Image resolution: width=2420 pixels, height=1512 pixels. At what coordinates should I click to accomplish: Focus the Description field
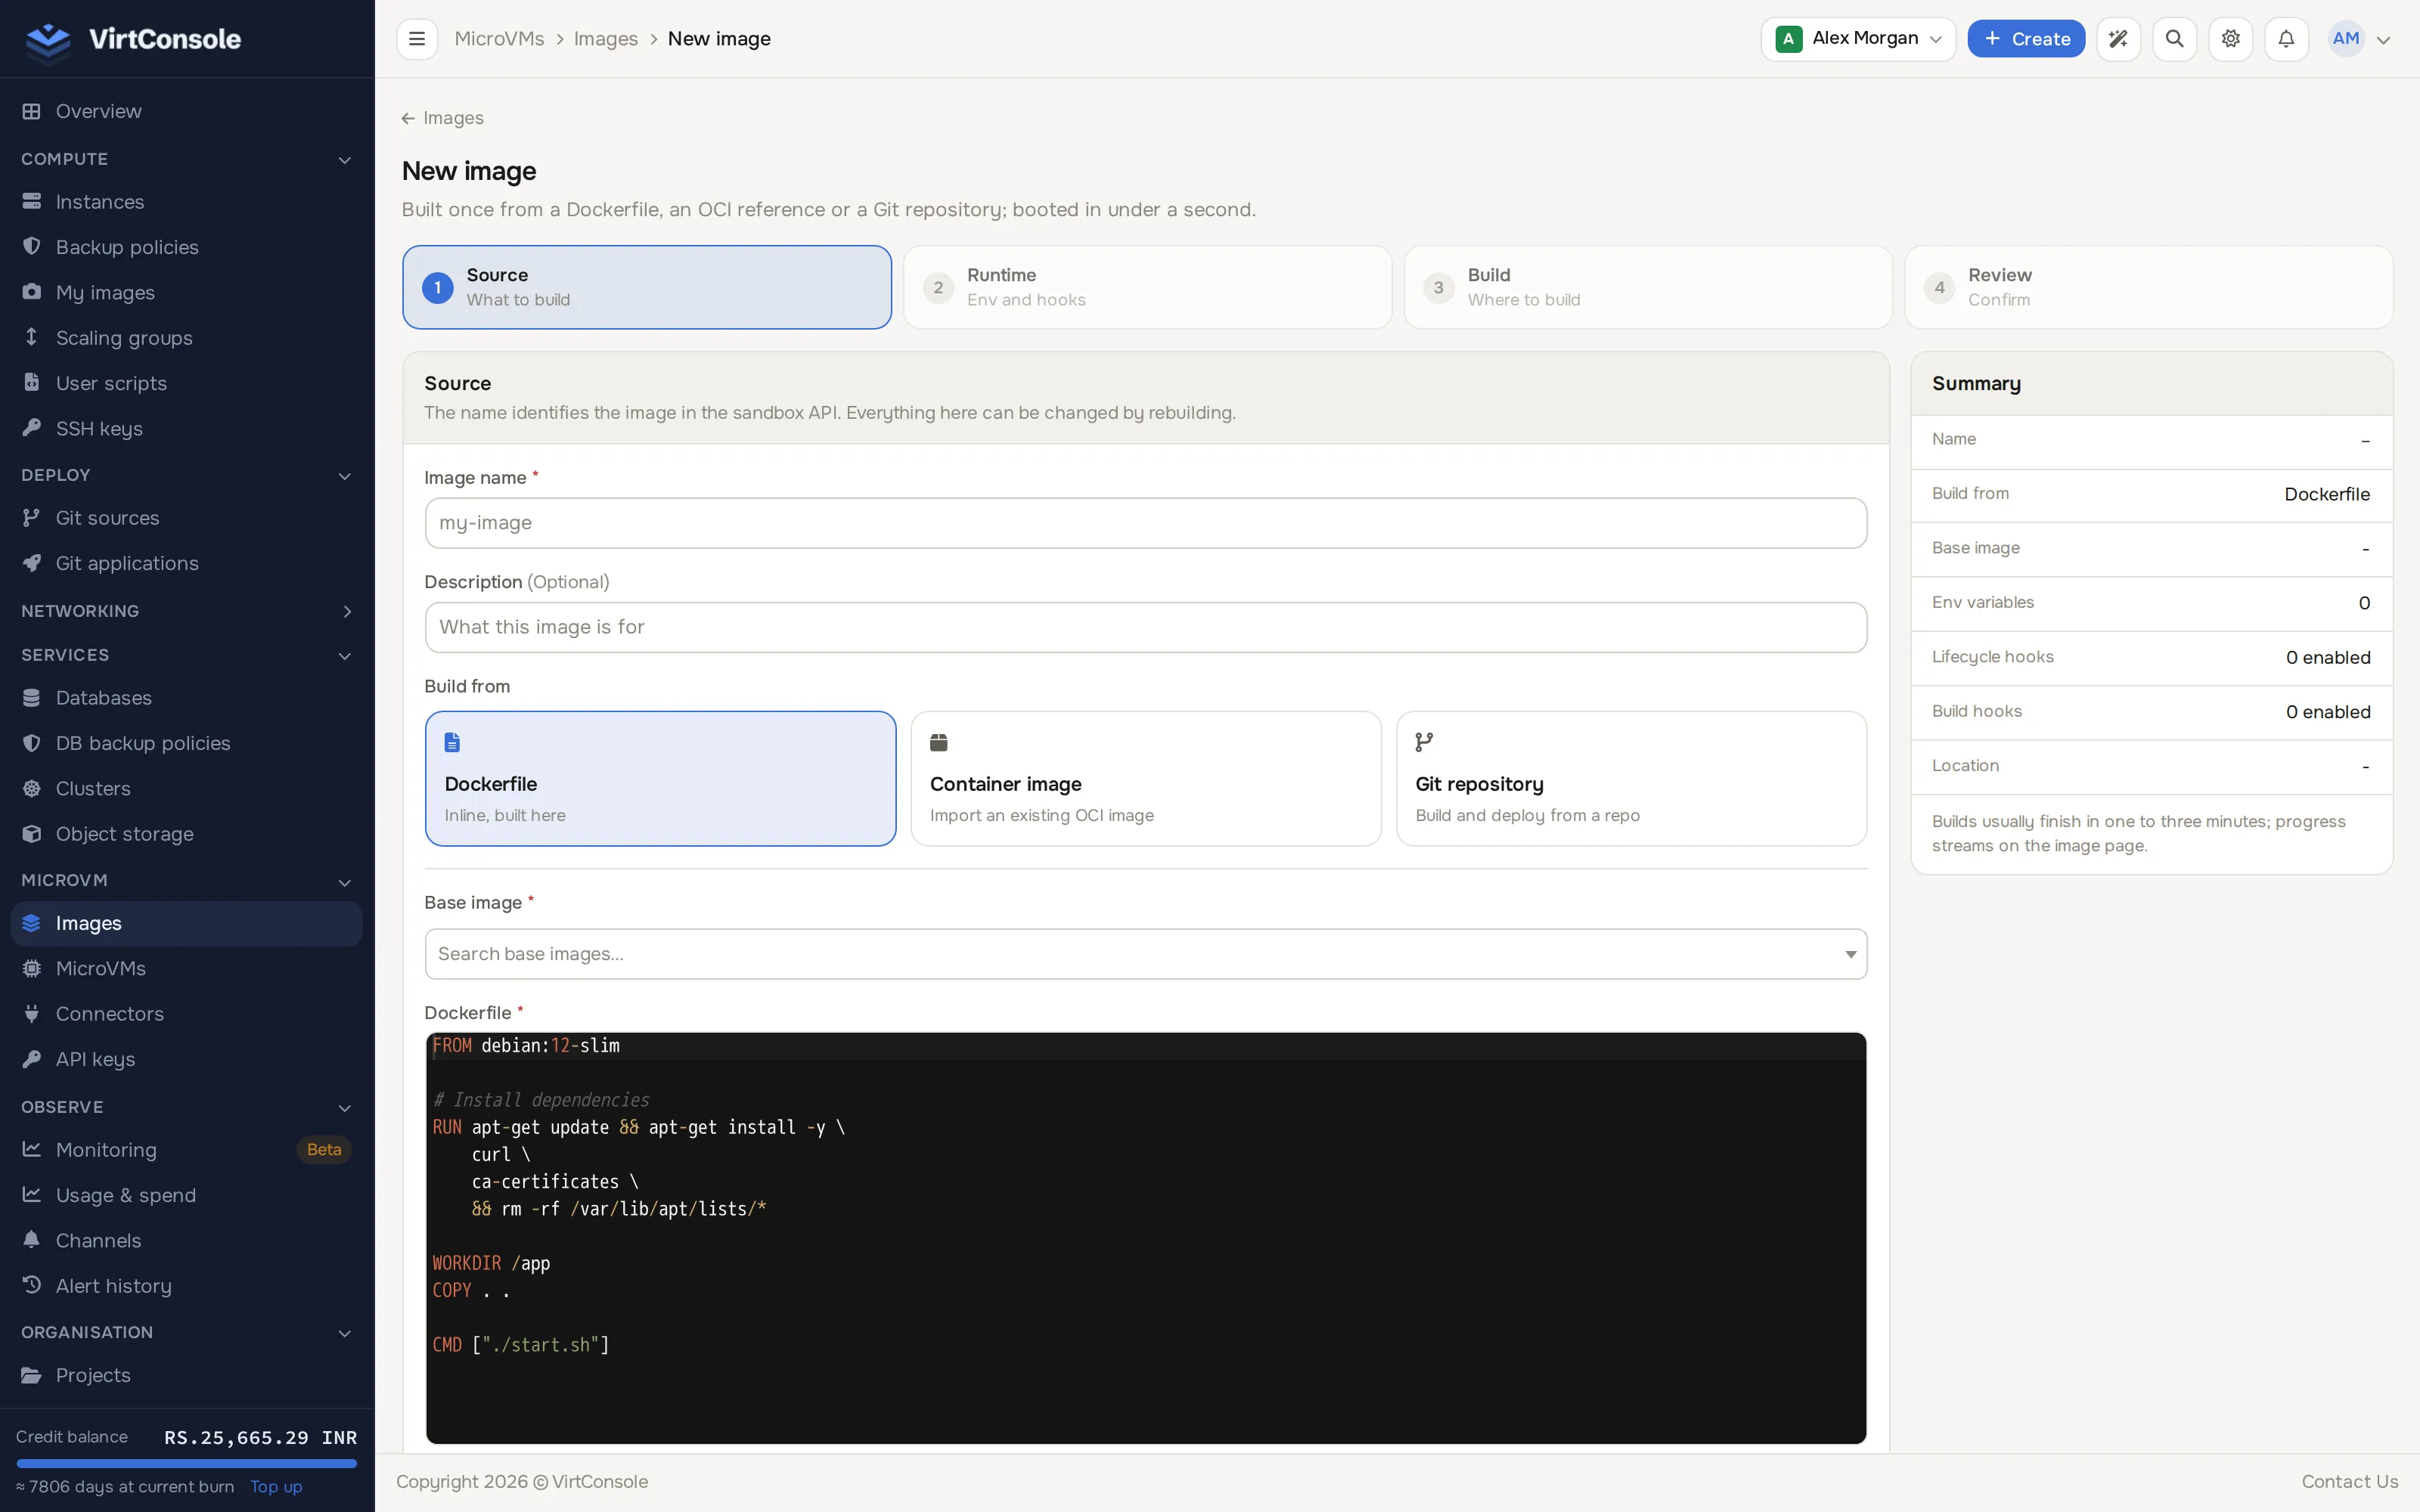pyautogui.click(x=1146, y=627)
